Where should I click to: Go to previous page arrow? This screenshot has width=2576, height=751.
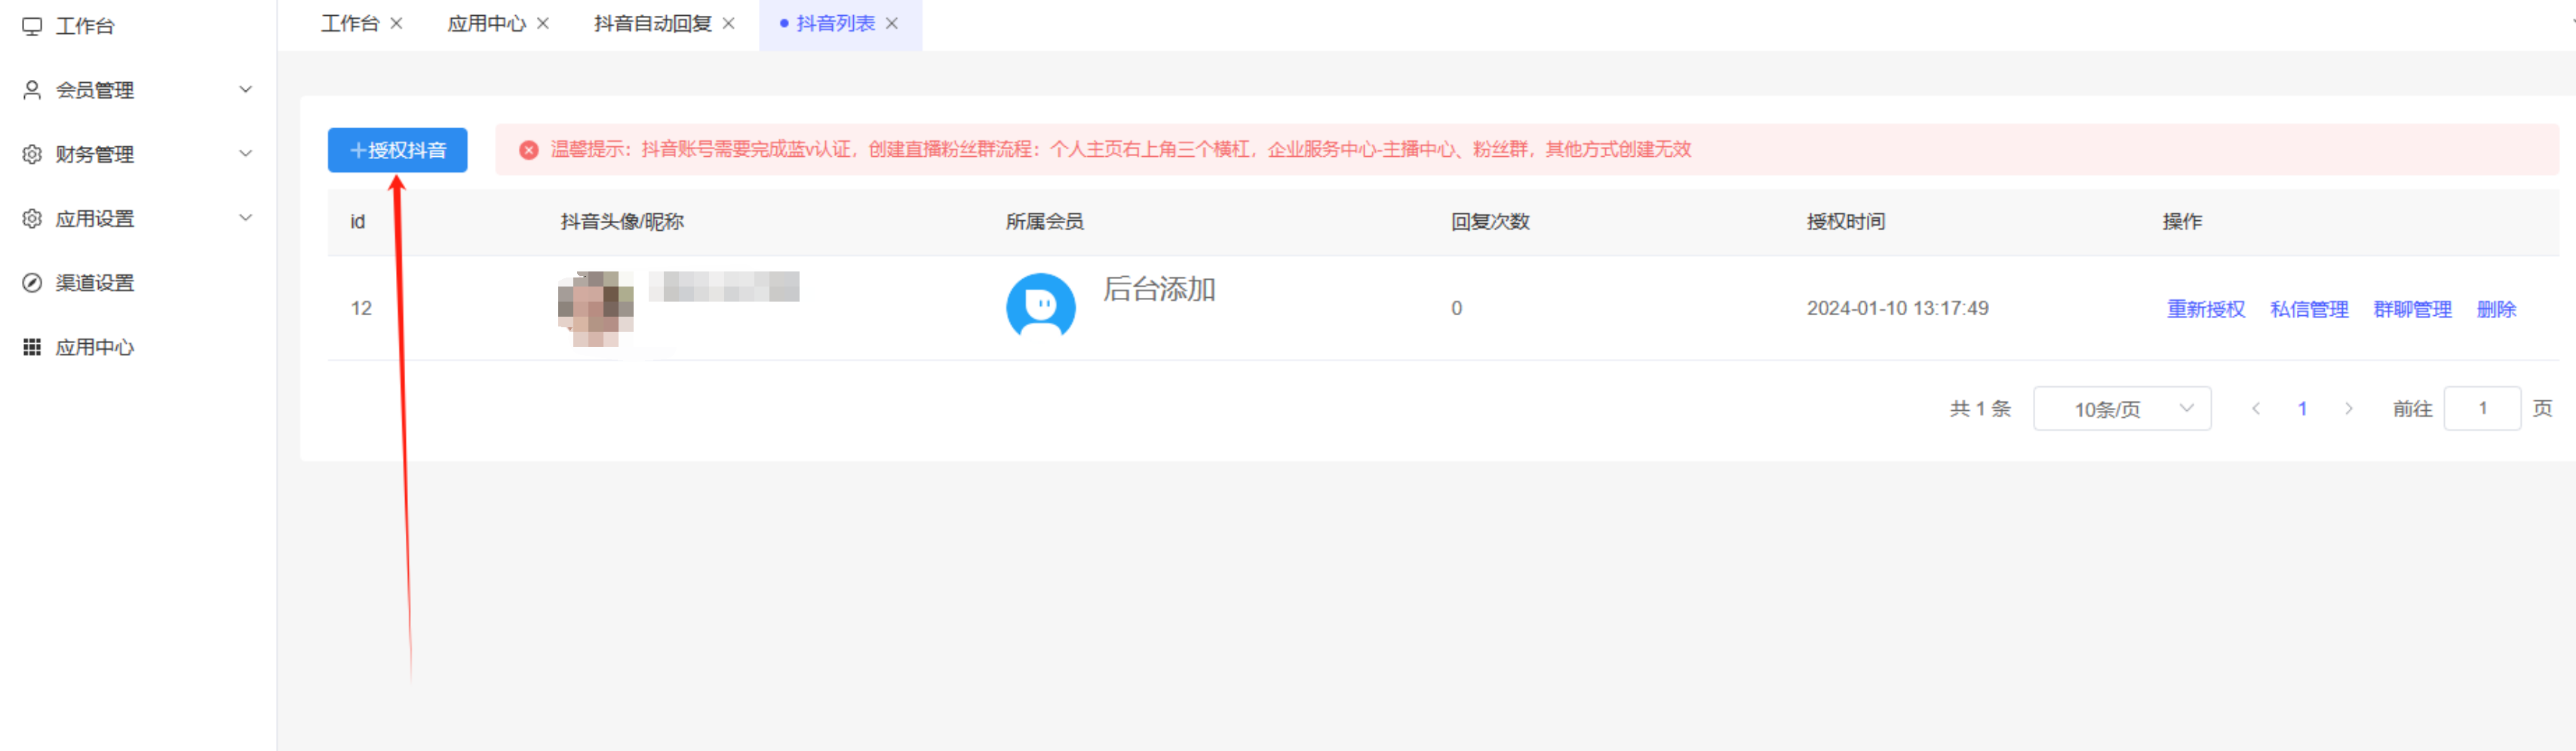[2256, 408]
